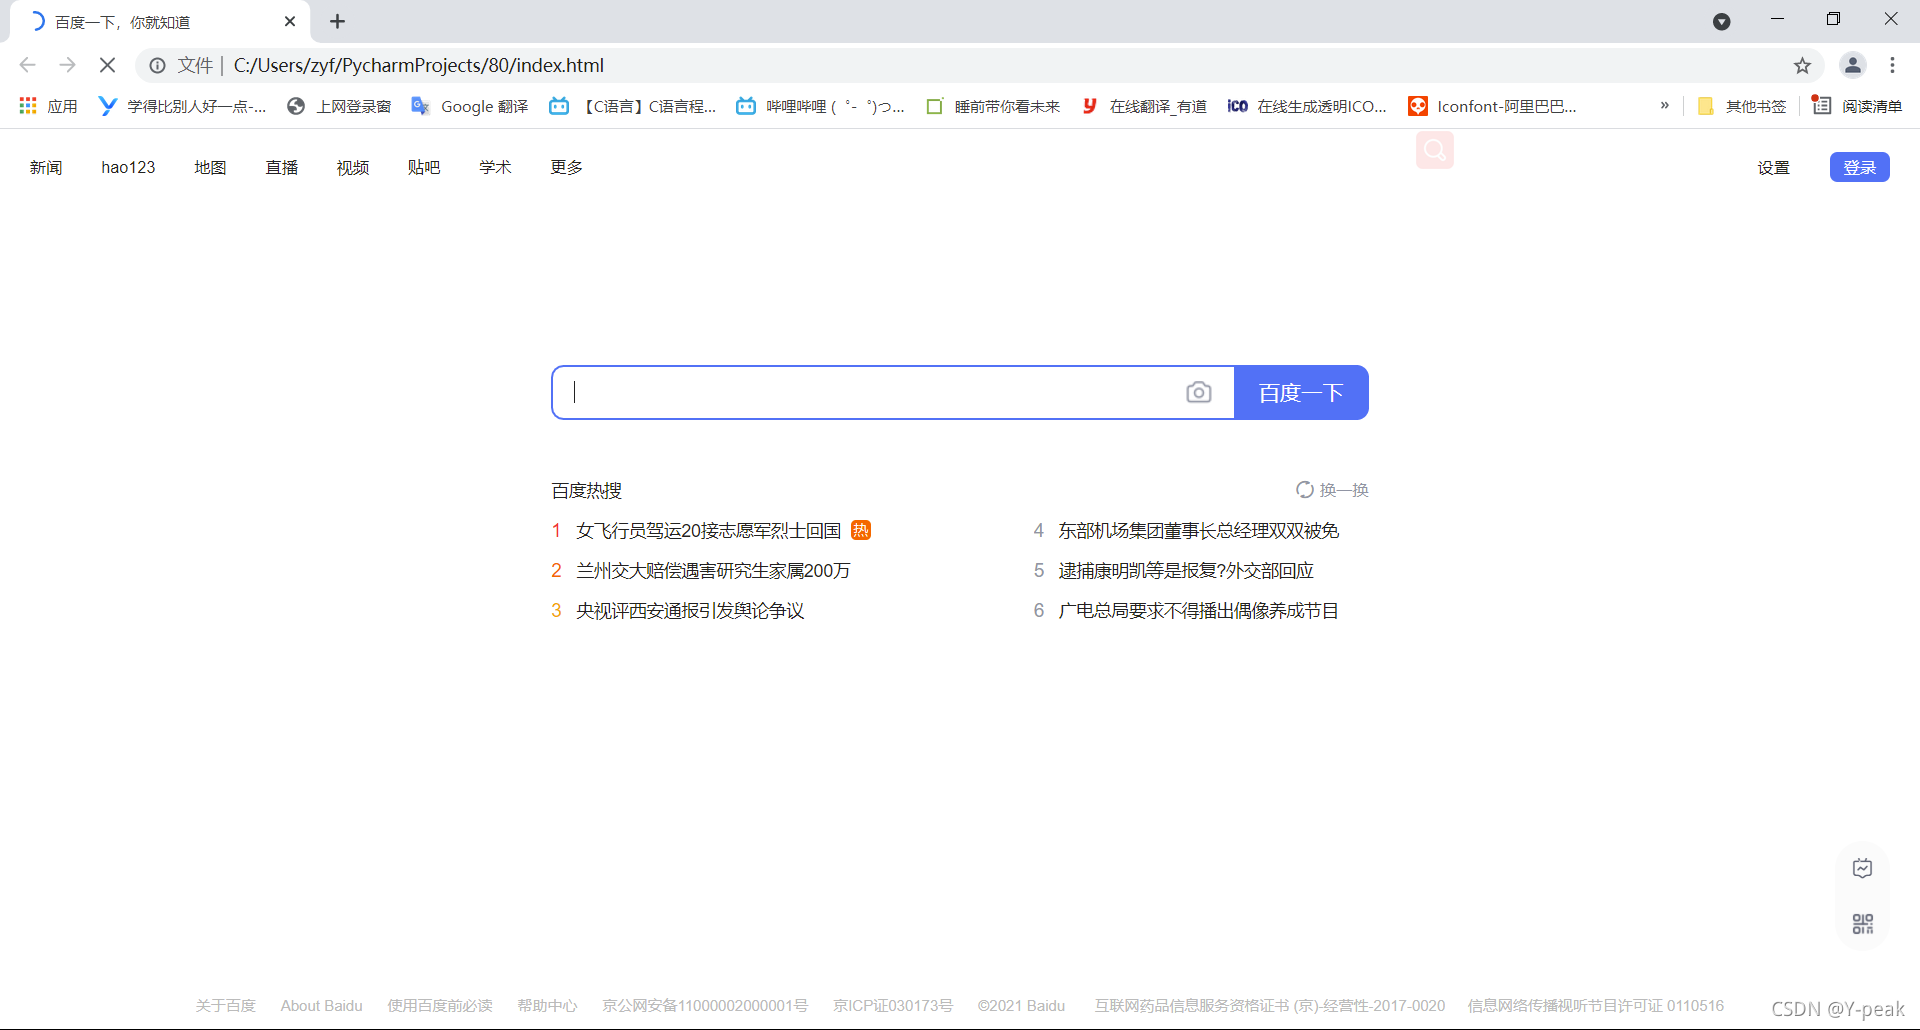Bookmark this page with the star icon
The height and width of the screenshot is (1030, 1920).
(1802, 66)
